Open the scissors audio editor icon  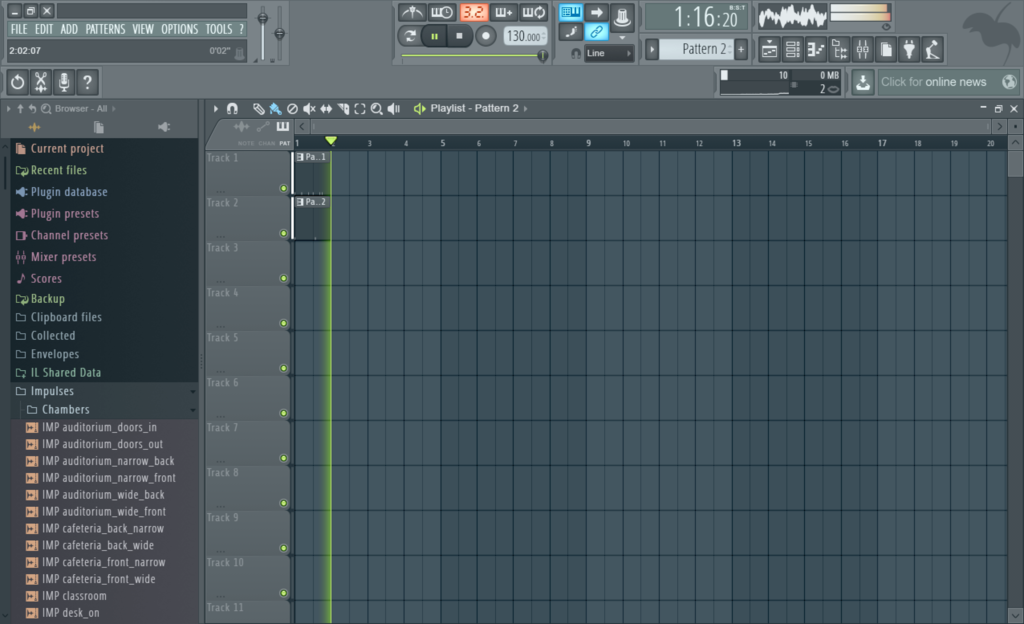40,82
